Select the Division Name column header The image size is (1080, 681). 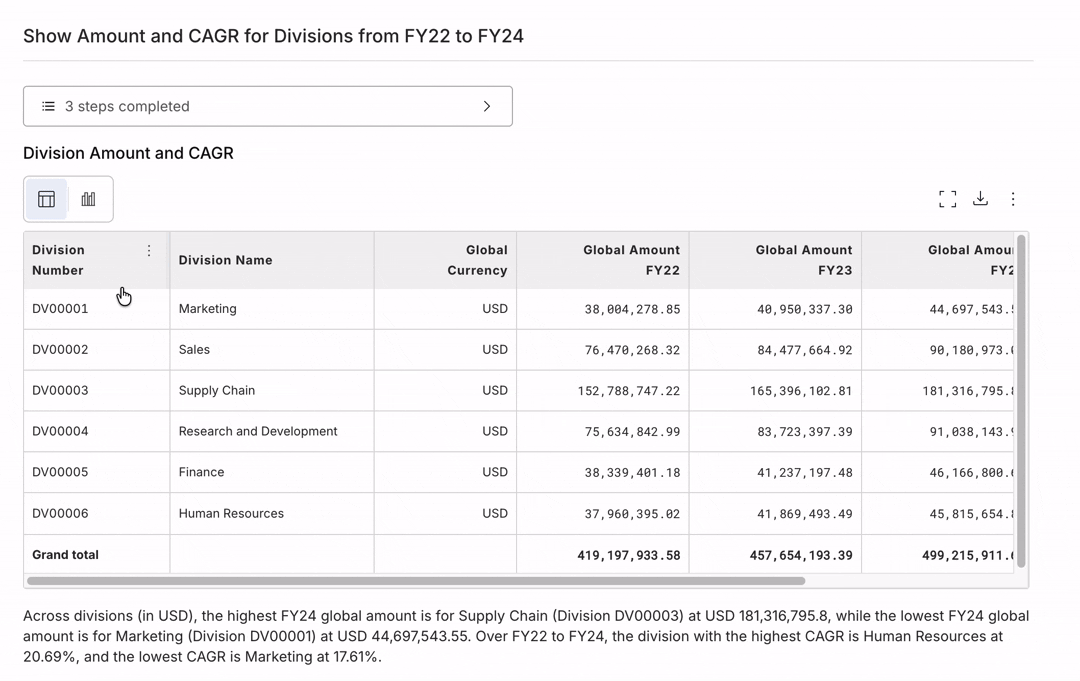pos(226,260)
